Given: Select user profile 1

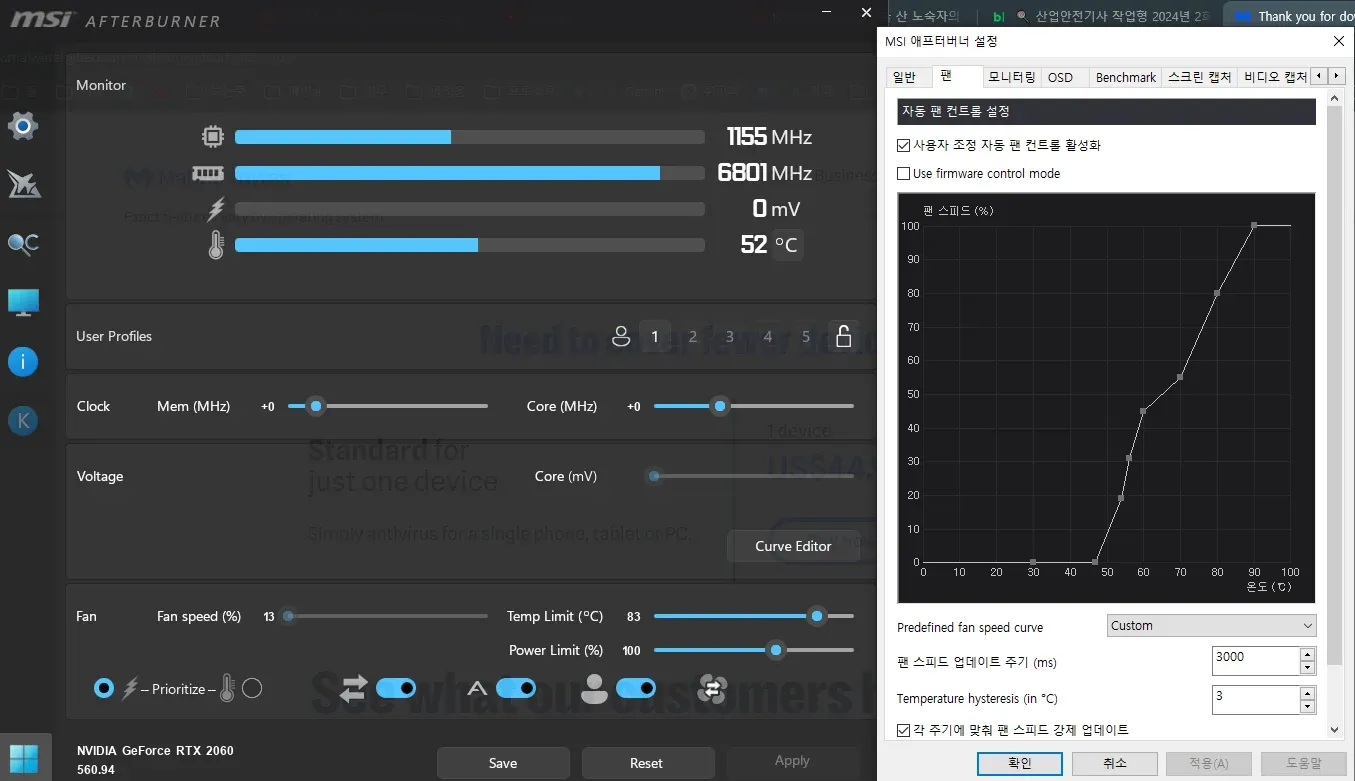Looking at the screenshot, I should (655, 337).
